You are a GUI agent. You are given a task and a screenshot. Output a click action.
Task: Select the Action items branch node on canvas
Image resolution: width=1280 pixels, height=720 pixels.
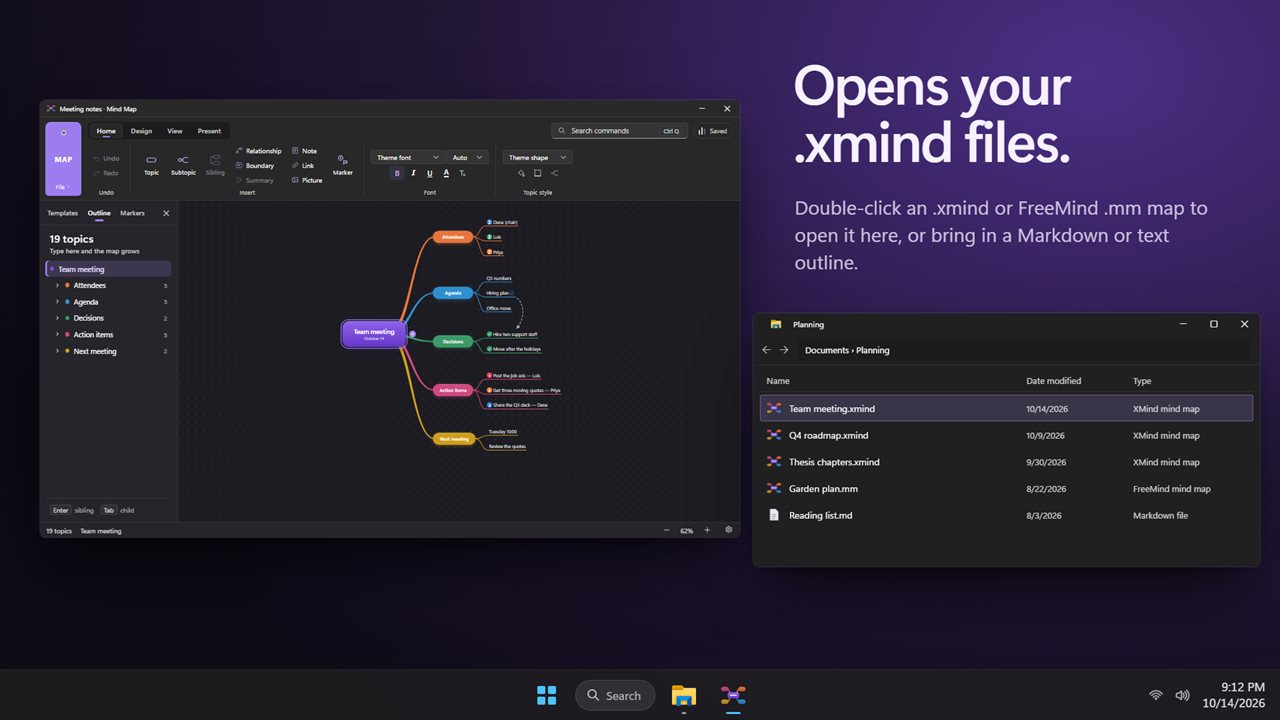tap(453, 390)
